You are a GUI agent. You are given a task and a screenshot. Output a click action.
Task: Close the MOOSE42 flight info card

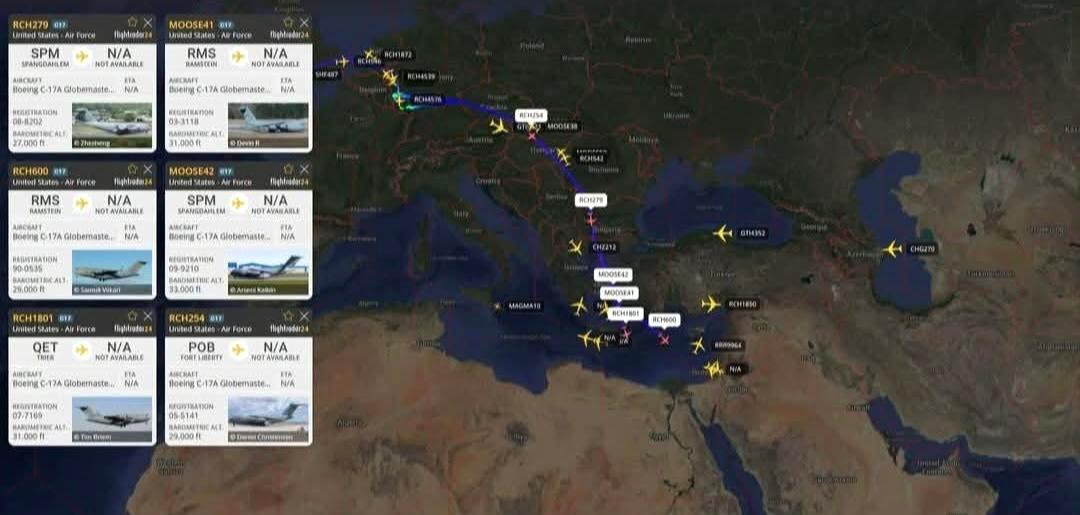click(304, 169)
